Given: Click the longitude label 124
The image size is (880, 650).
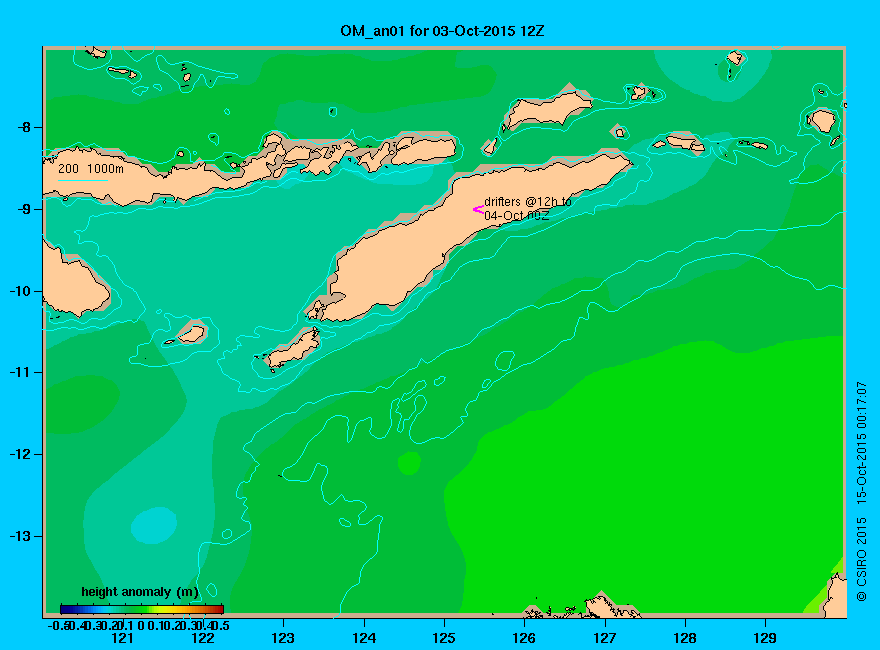Looking at the screenshot, I should click(364, 638).
